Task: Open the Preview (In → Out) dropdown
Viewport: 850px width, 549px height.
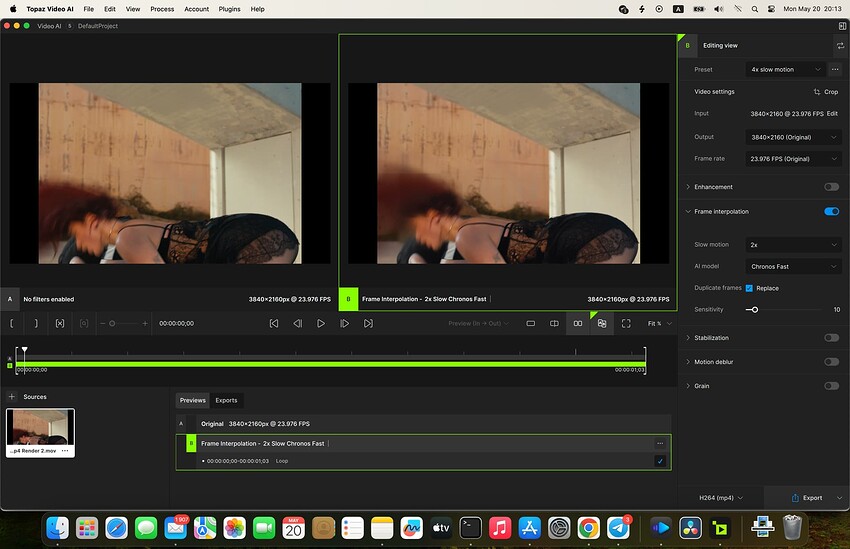Action: 478,324
